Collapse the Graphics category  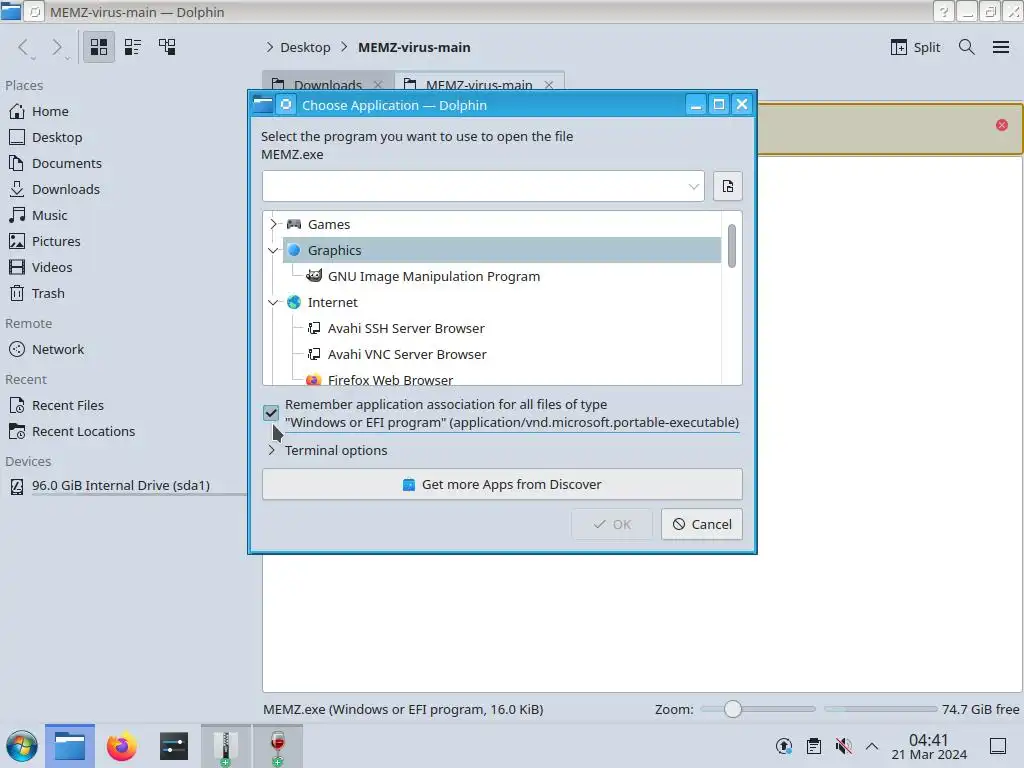[x=274, y=250]
